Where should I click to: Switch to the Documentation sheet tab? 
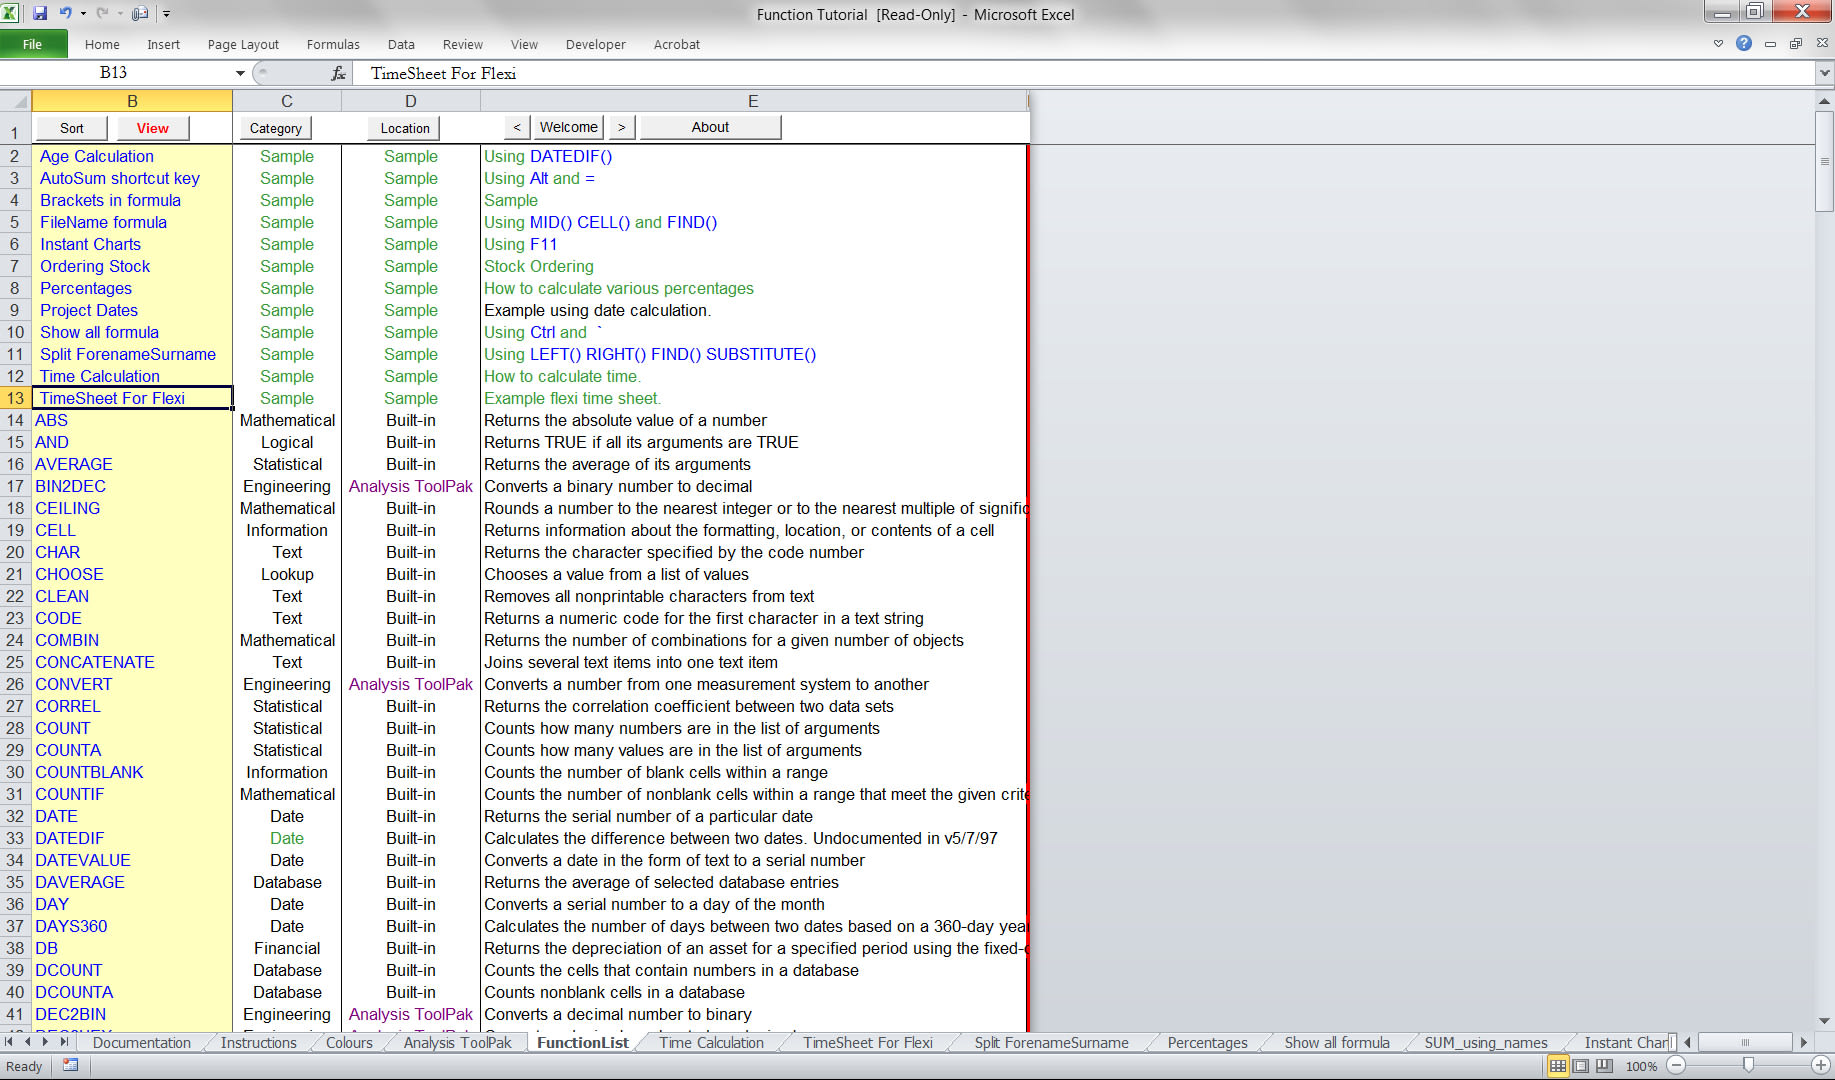(x=141, y=1042)
